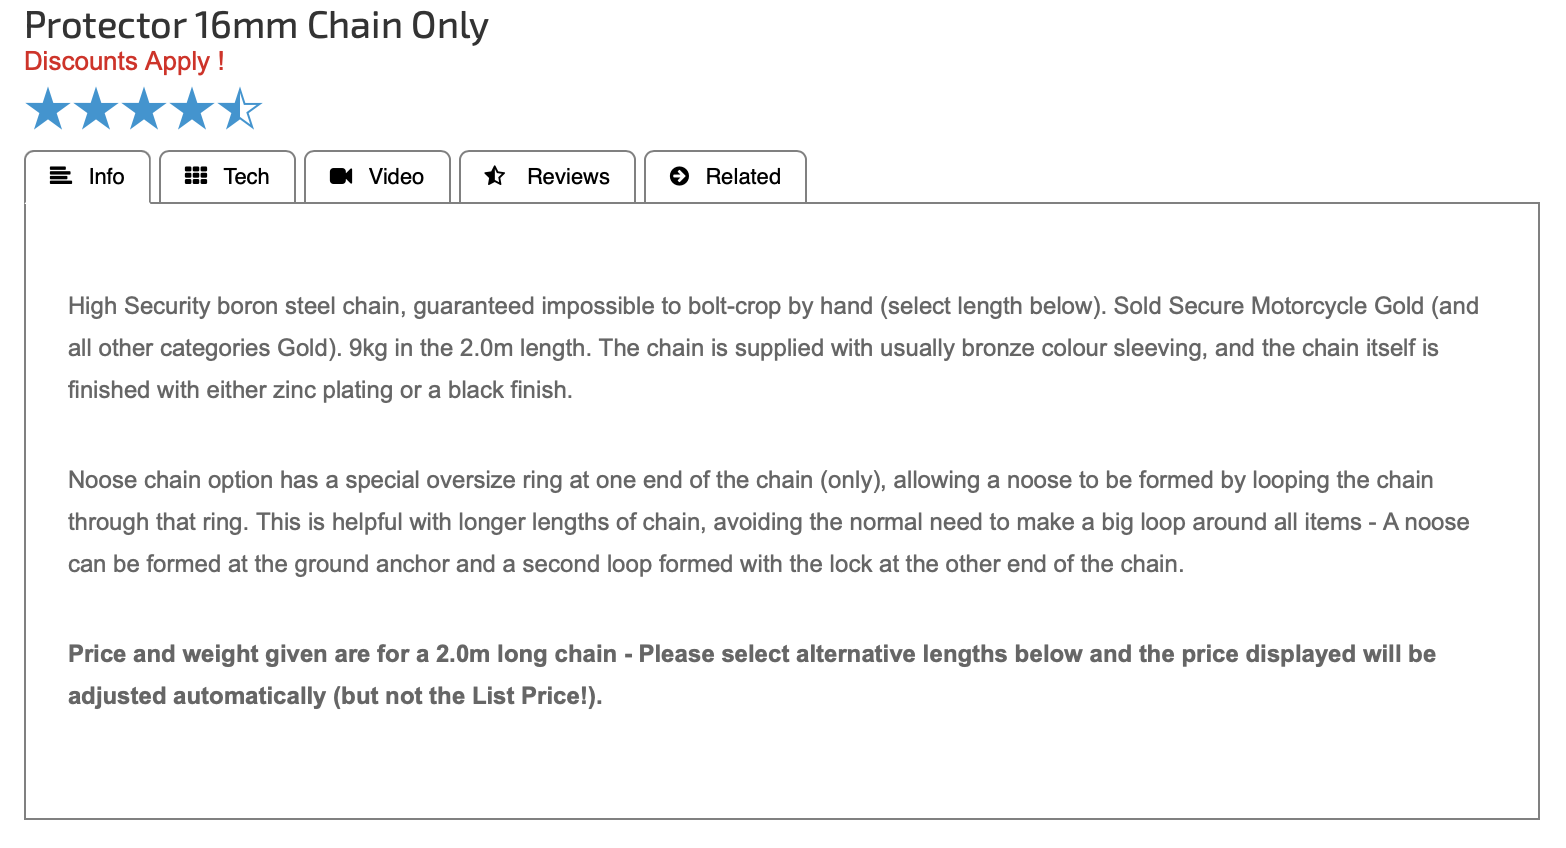Click the half-star icon on Reviews tab
The image size is (1566, 848).
pyautogui.click(x=495, y=176)
